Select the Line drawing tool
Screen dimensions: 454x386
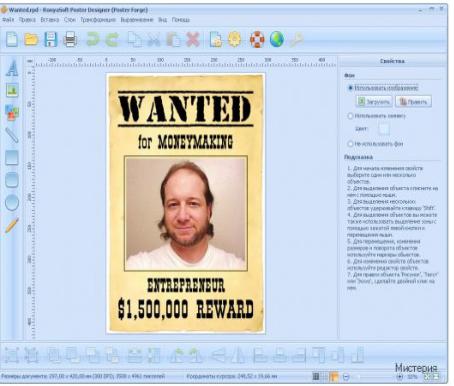click(12, 135)
